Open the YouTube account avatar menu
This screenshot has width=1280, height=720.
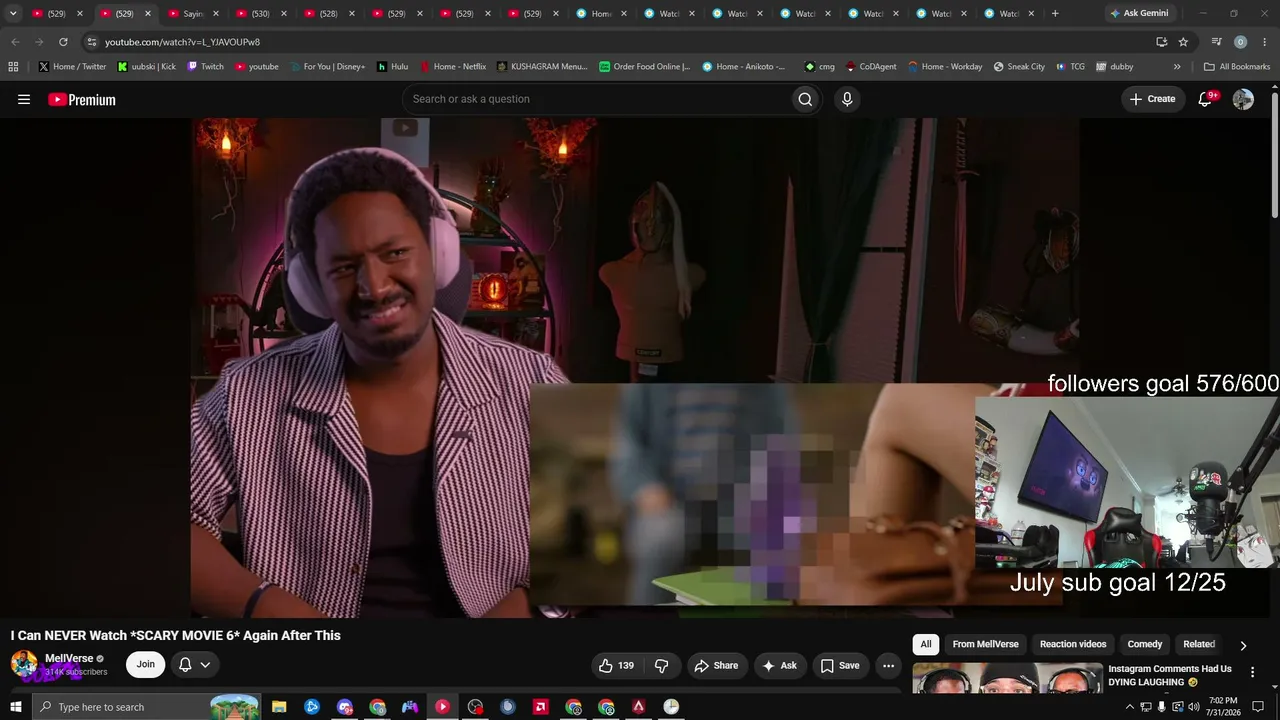(x=1243, y=99)
